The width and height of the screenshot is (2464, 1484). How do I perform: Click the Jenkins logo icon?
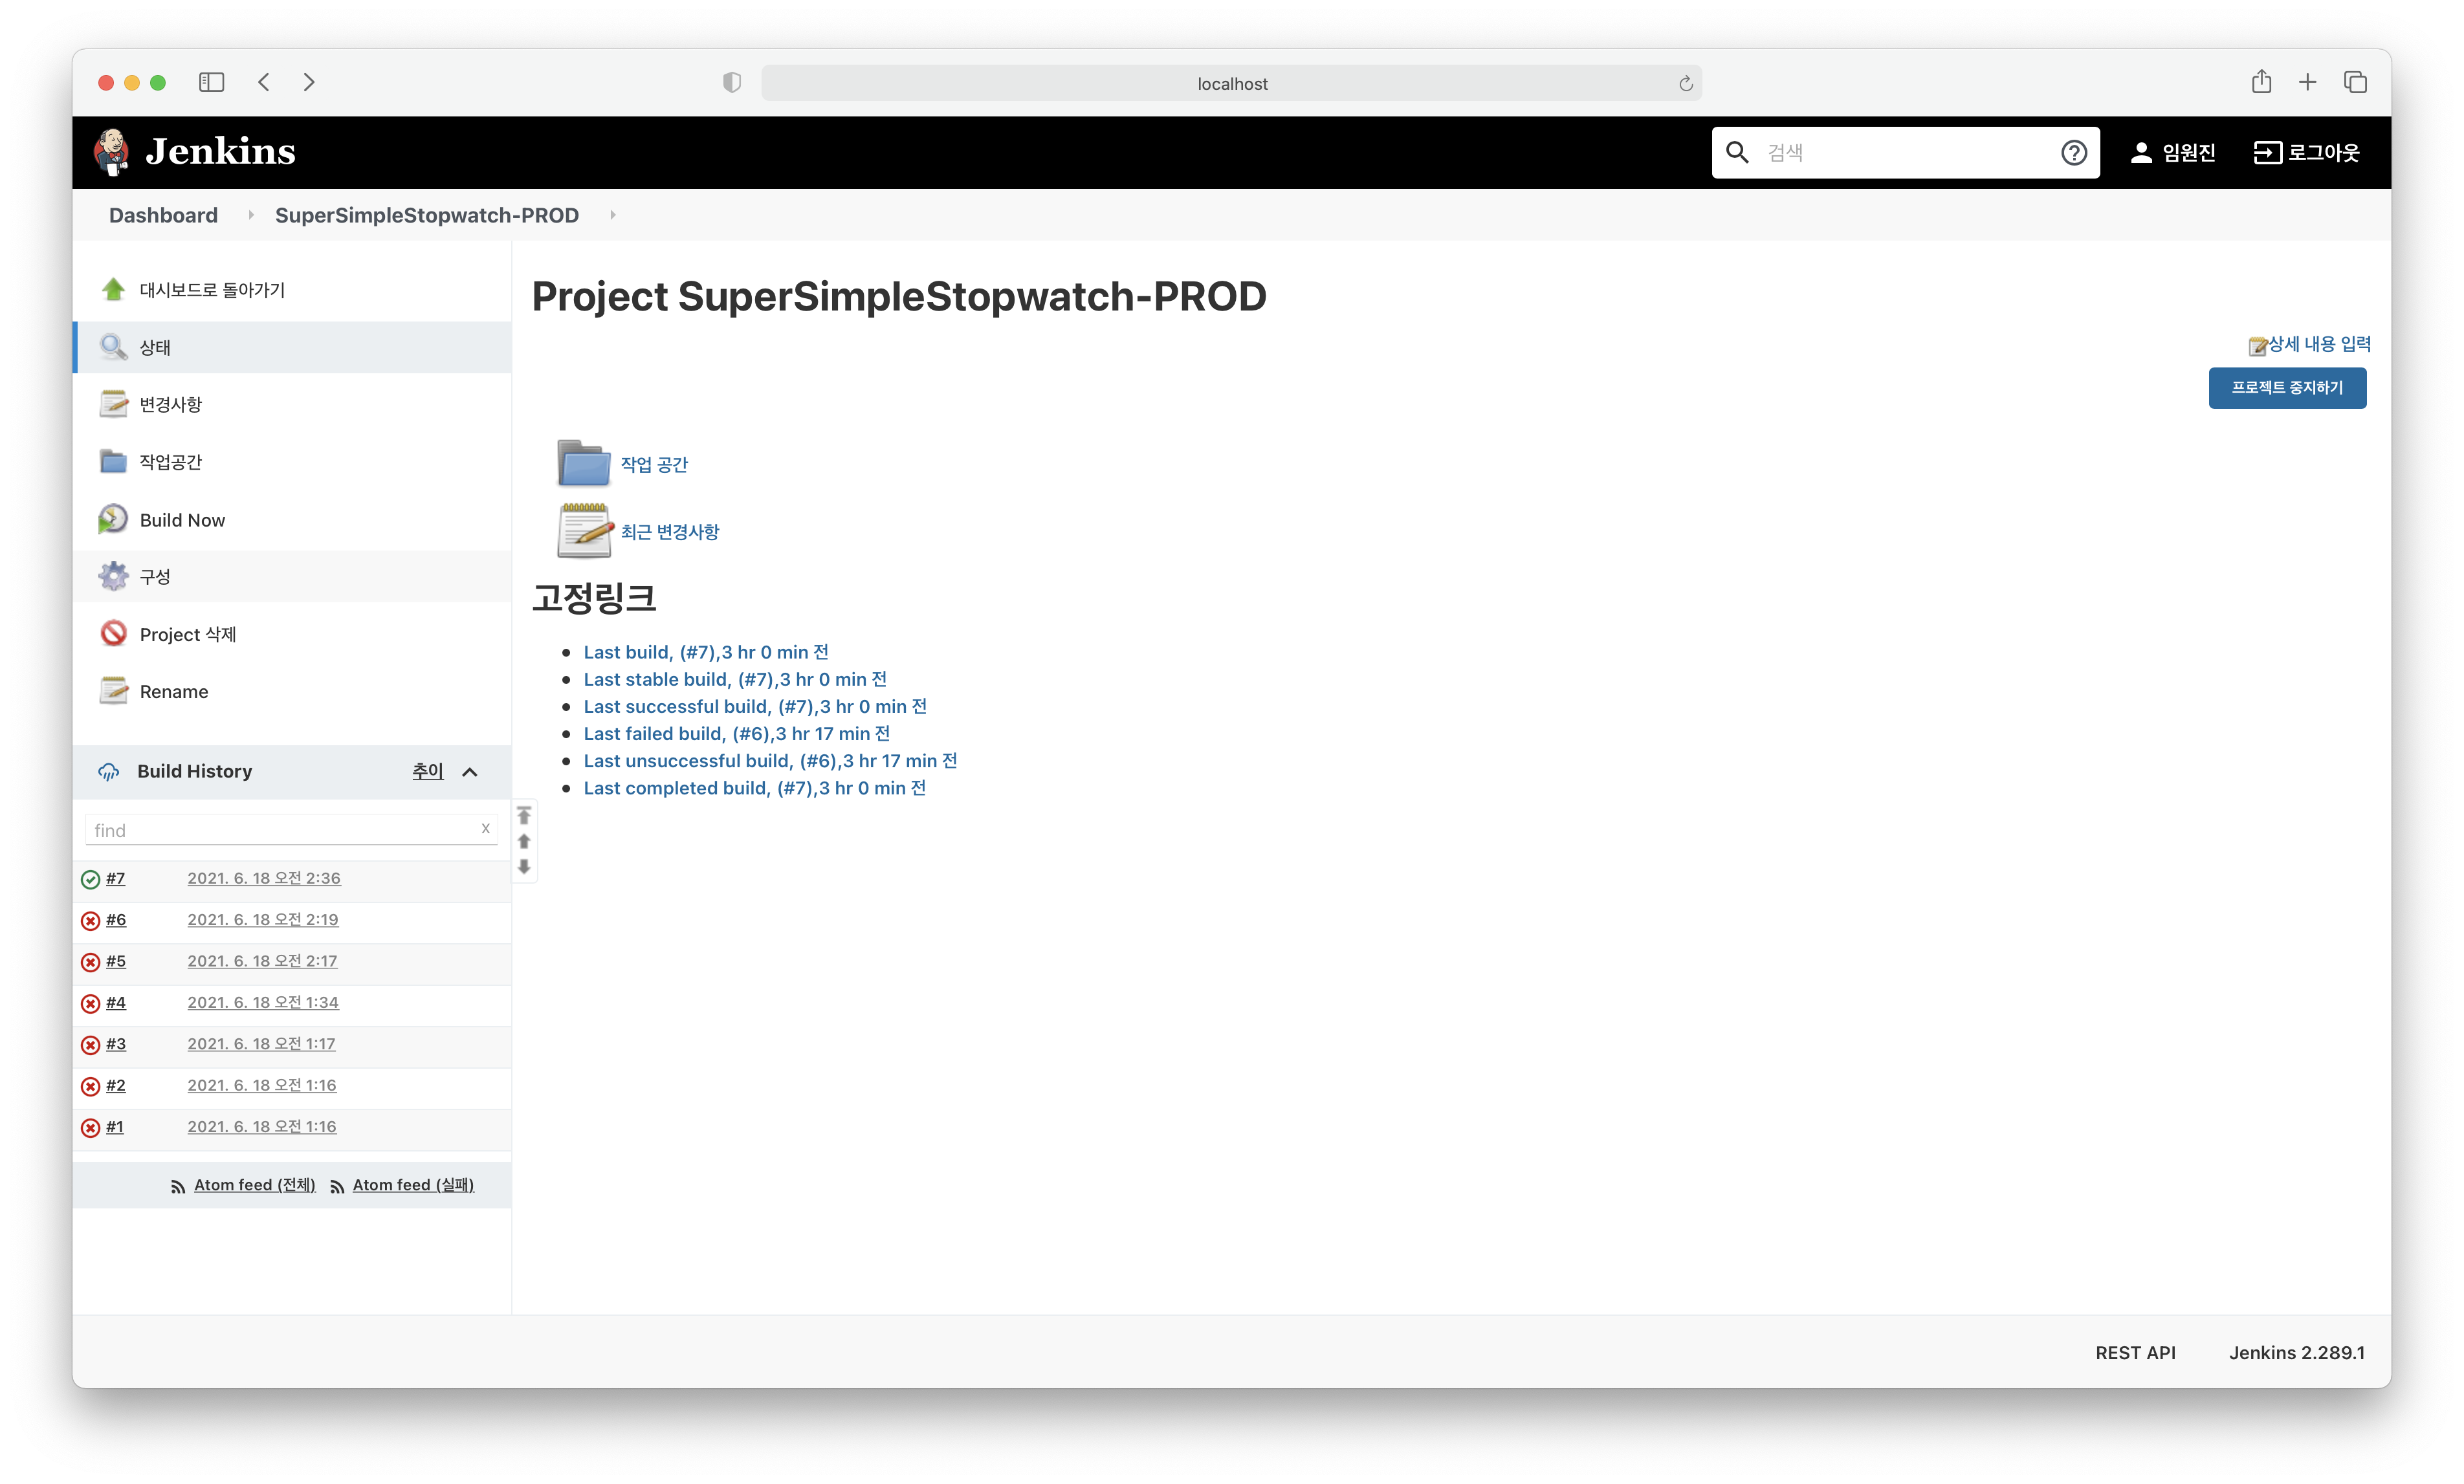(x=112, y=151)
